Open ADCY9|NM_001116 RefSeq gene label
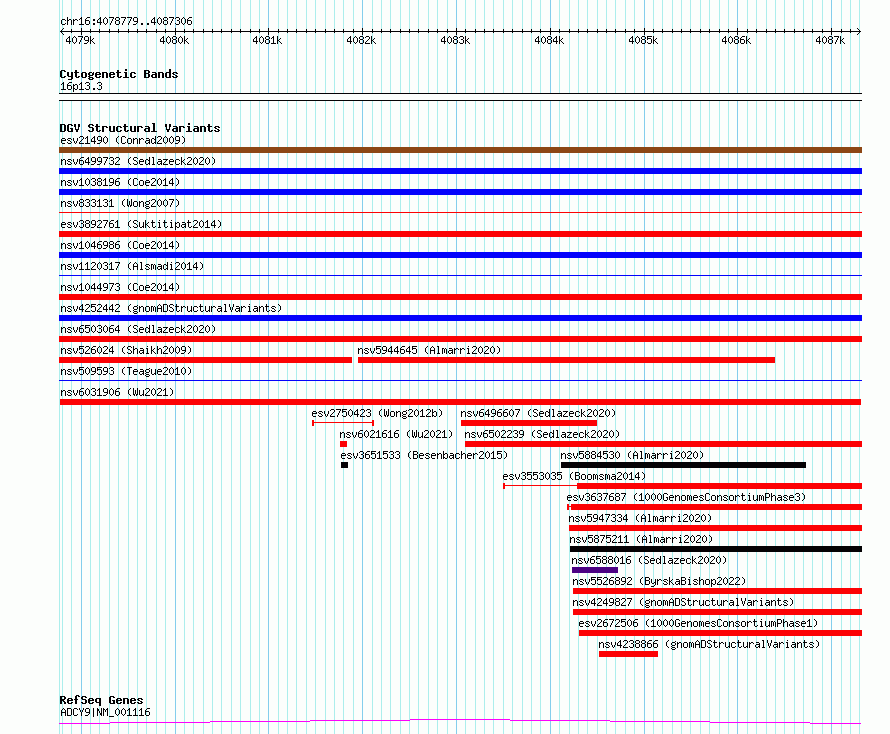 click(x=105, y=712)
